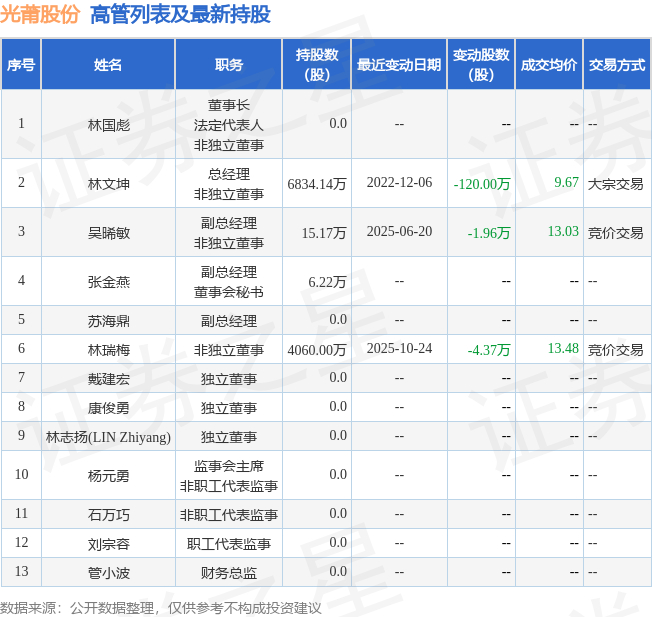Click the date 2022-12-06
Viewport: 652px width, 617px height.
coord(399,183)
